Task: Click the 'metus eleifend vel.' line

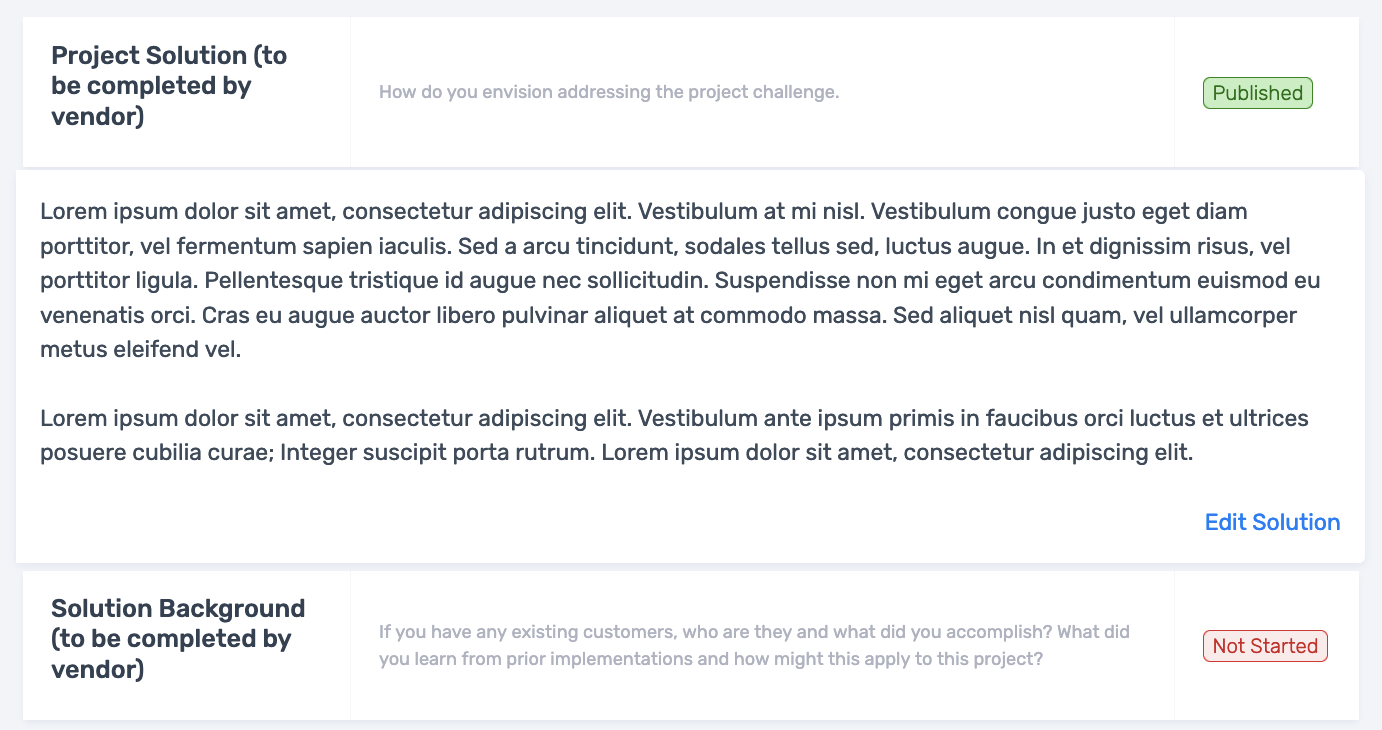Action: click(x=140, y=350)
